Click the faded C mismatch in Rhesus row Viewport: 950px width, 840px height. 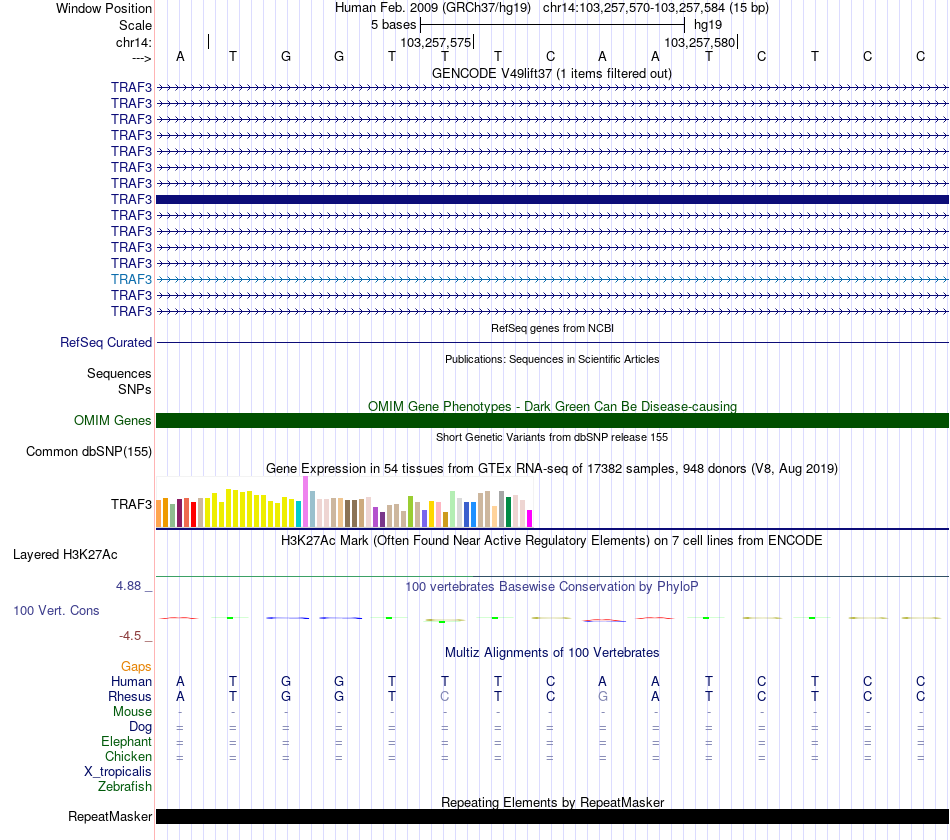point(445,696)
